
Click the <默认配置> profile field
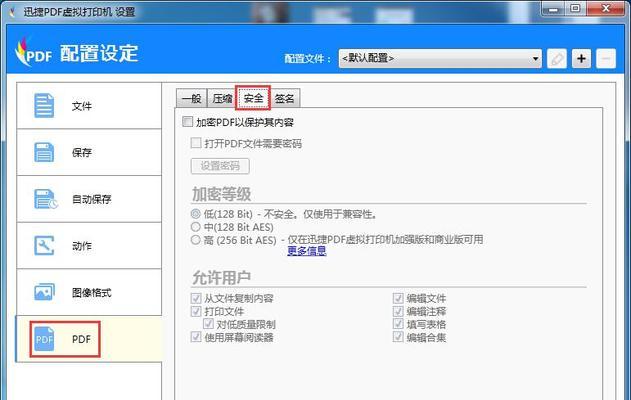click(440, 59)
